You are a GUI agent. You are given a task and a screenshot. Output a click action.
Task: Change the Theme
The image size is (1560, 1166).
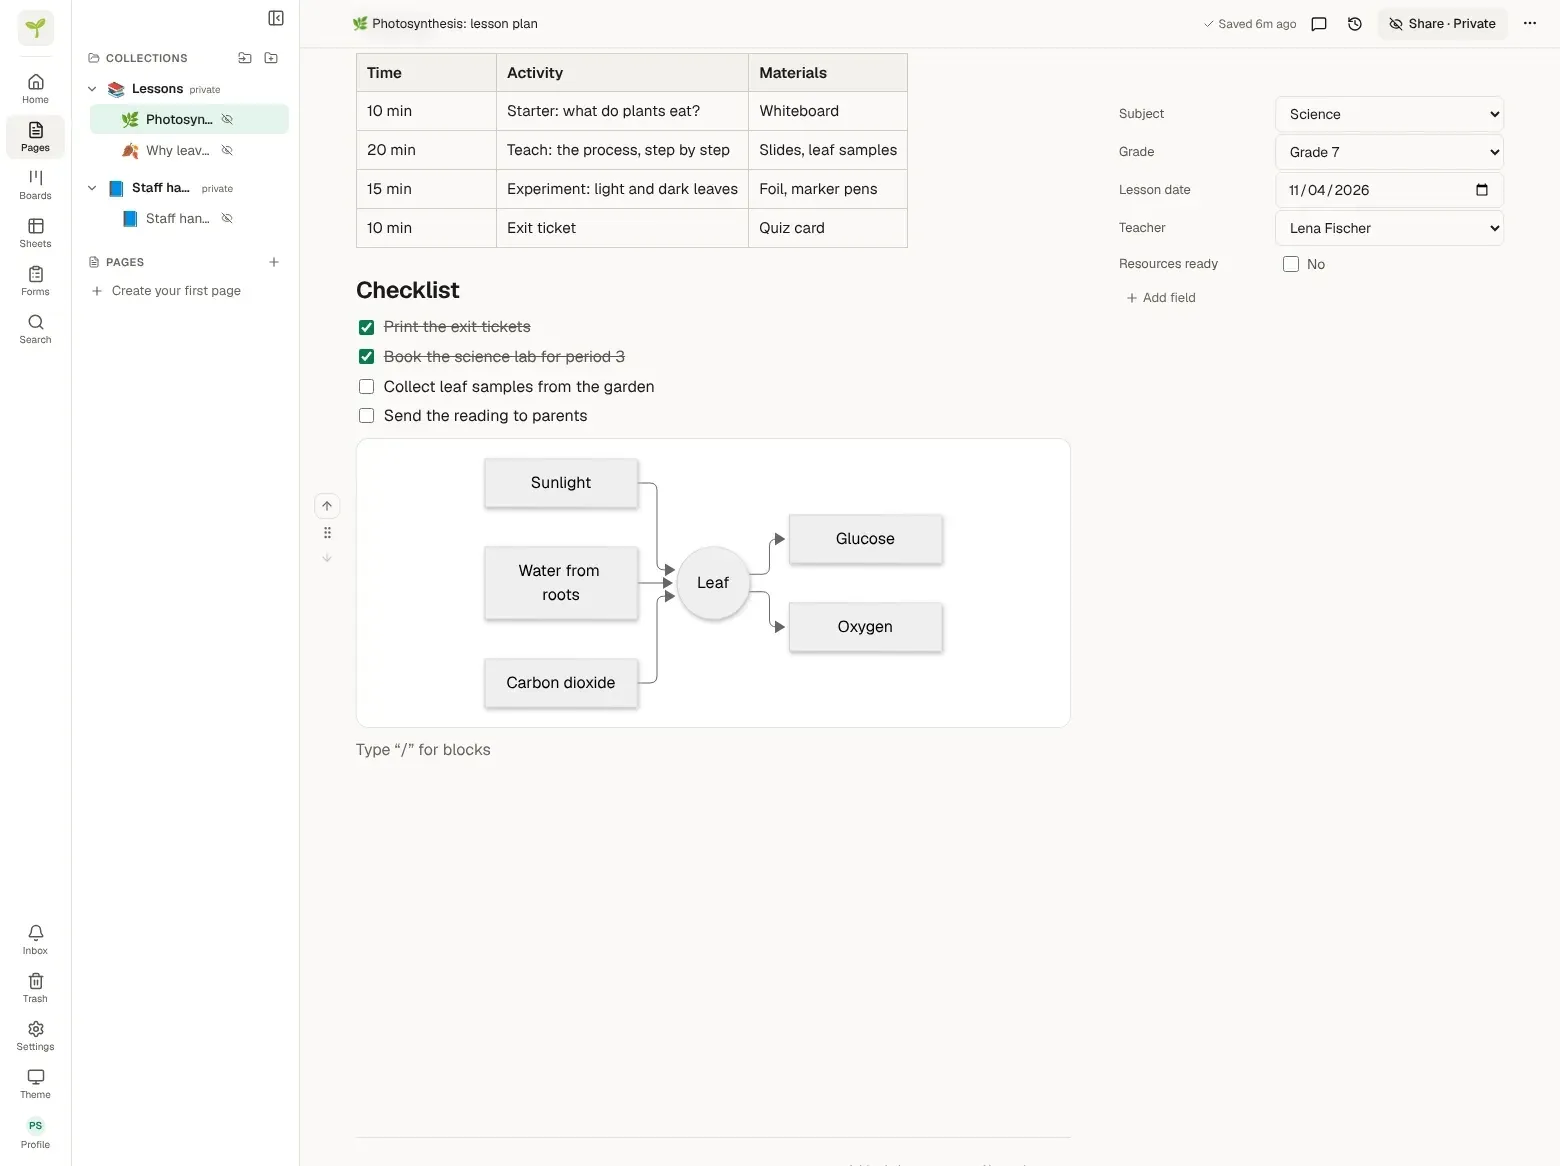(36, 1083)
